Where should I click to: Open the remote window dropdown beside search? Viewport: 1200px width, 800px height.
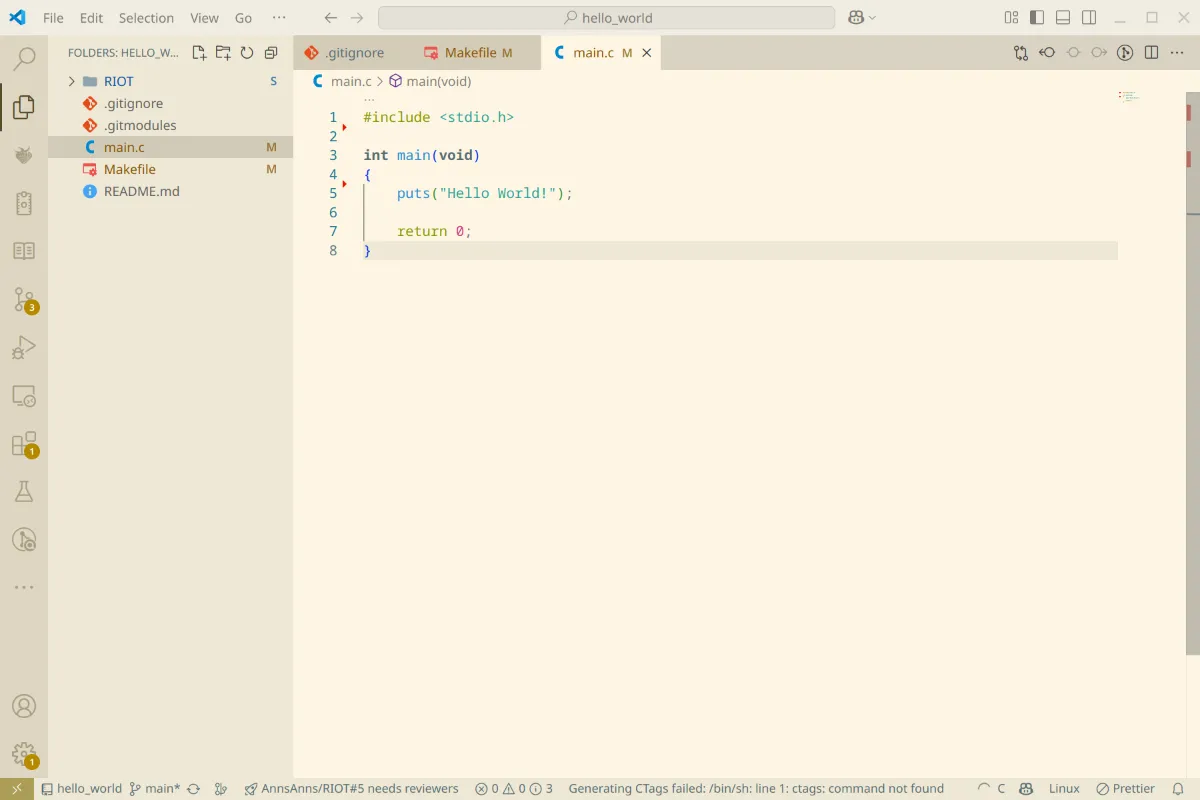click(861, 17)
